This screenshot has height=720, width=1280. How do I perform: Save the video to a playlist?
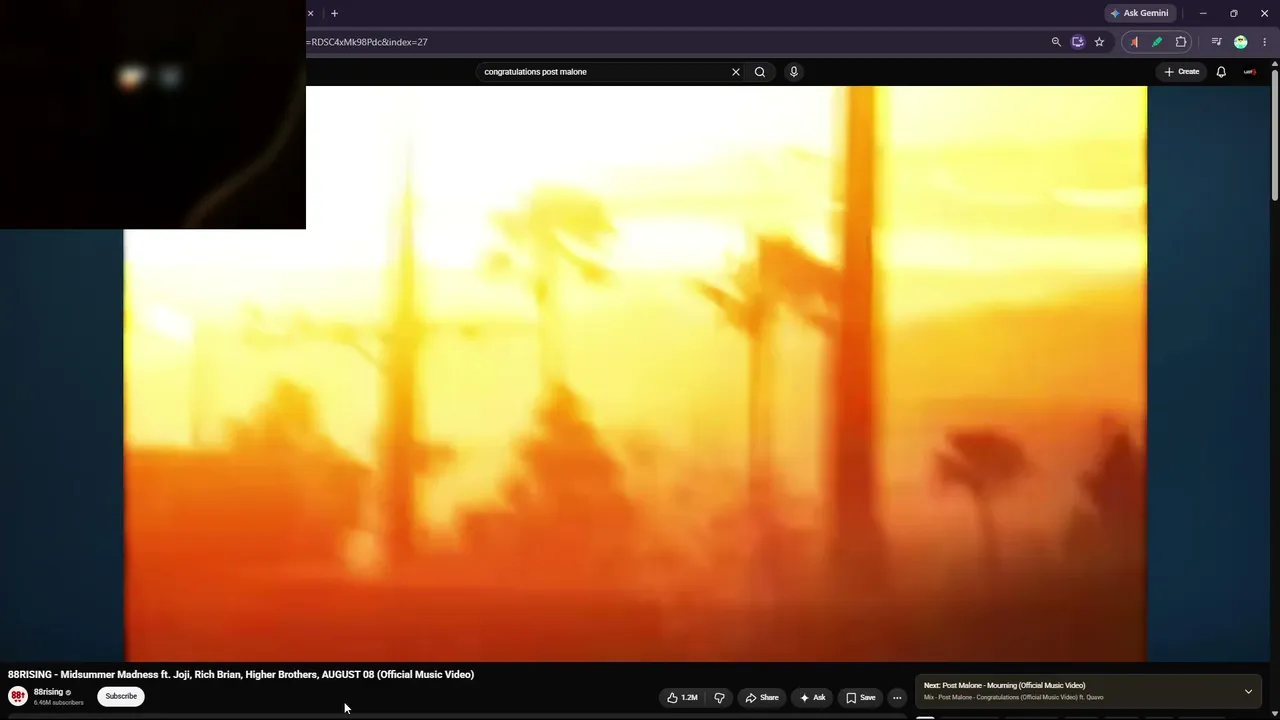click(860, 698)
